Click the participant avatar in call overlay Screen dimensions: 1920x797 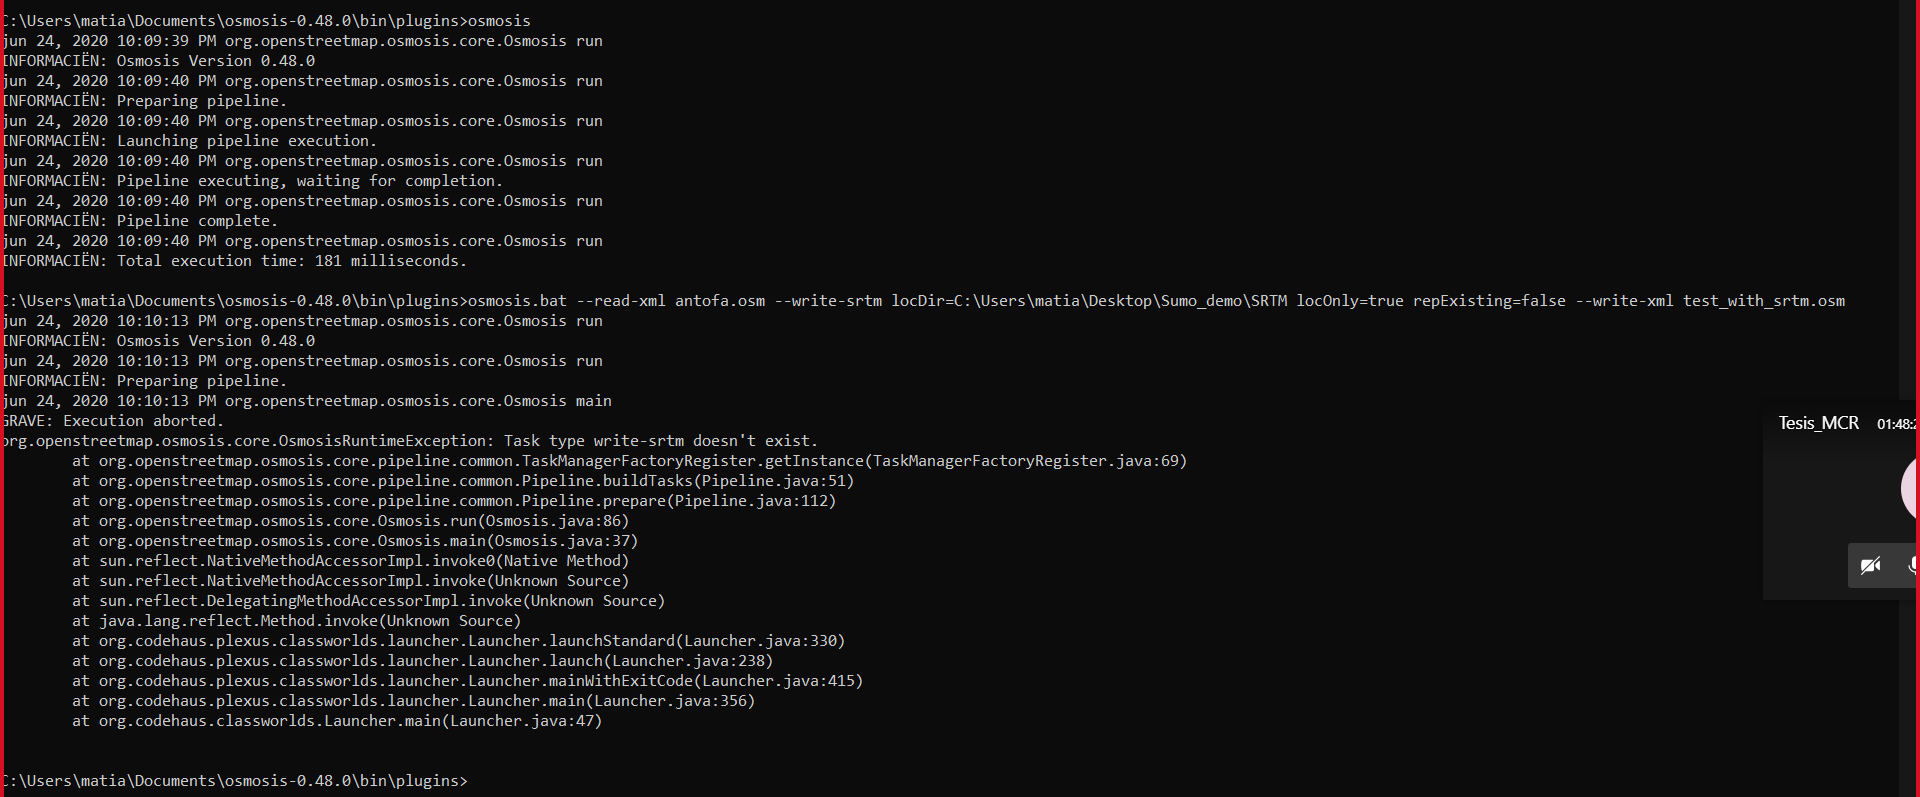(1910, 489)
